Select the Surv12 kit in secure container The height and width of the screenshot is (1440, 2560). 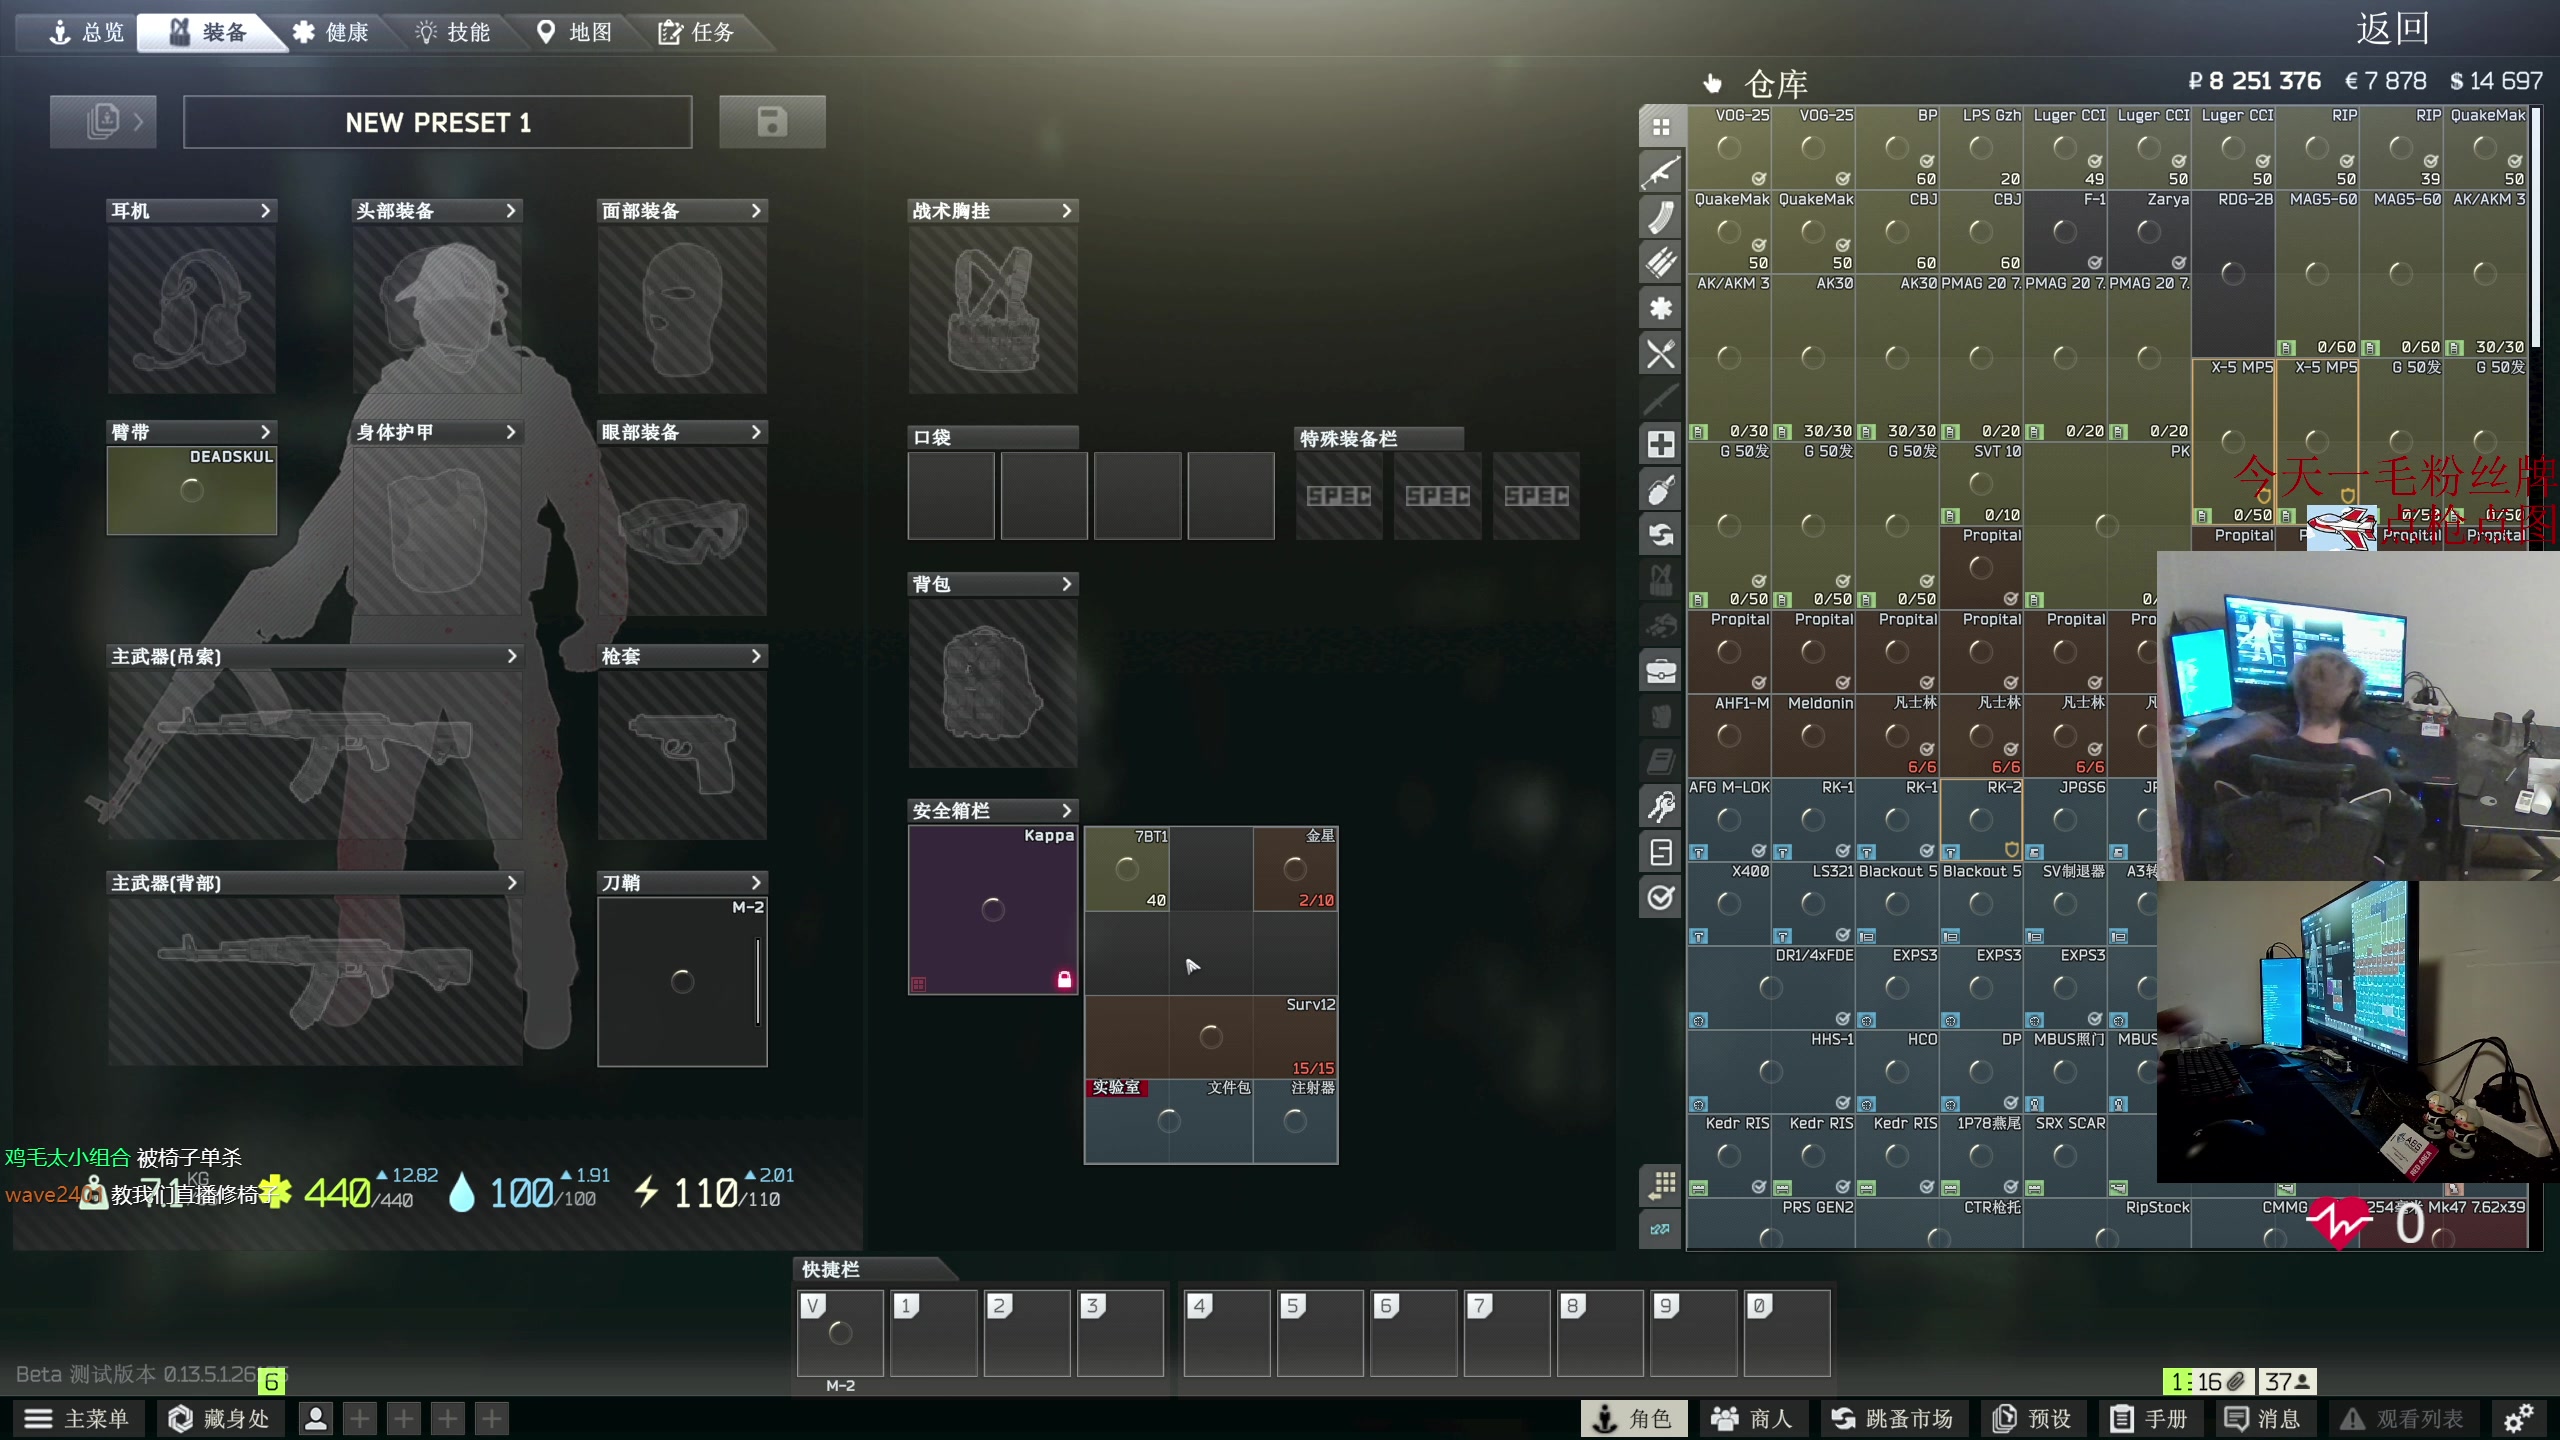pos(1211,1037)
